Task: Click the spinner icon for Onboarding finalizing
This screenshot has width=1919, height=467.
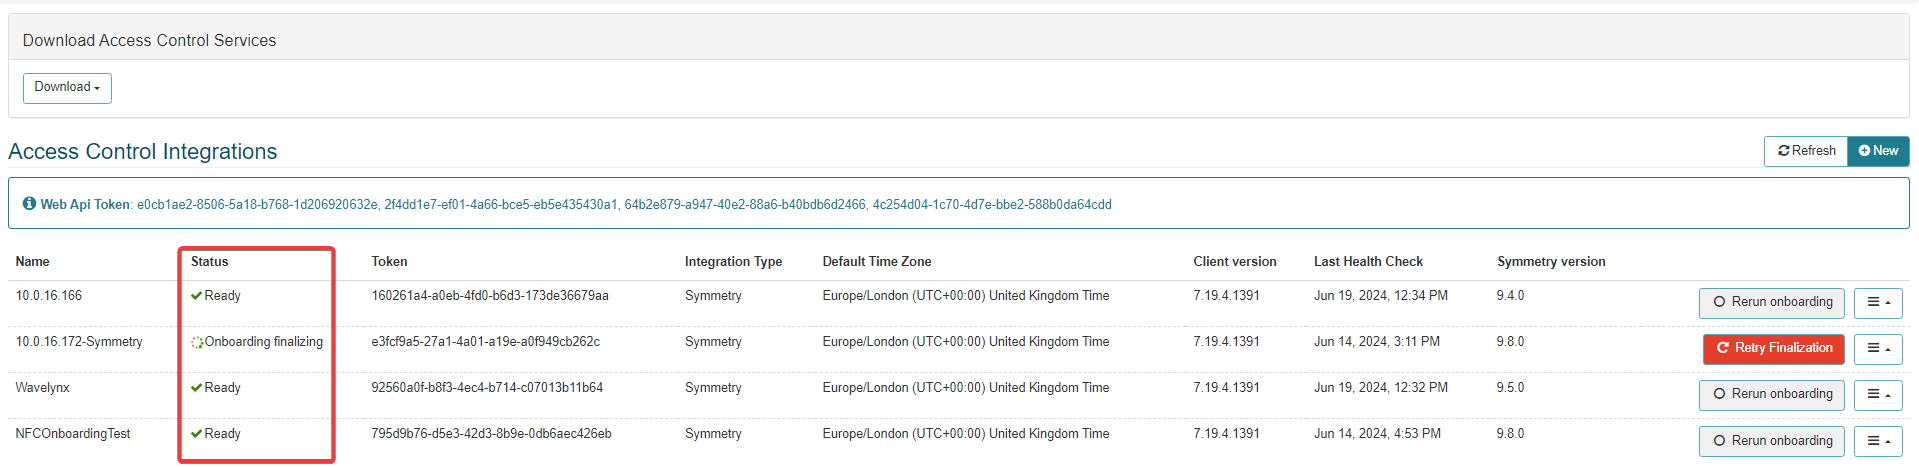Action: point(197,342)
